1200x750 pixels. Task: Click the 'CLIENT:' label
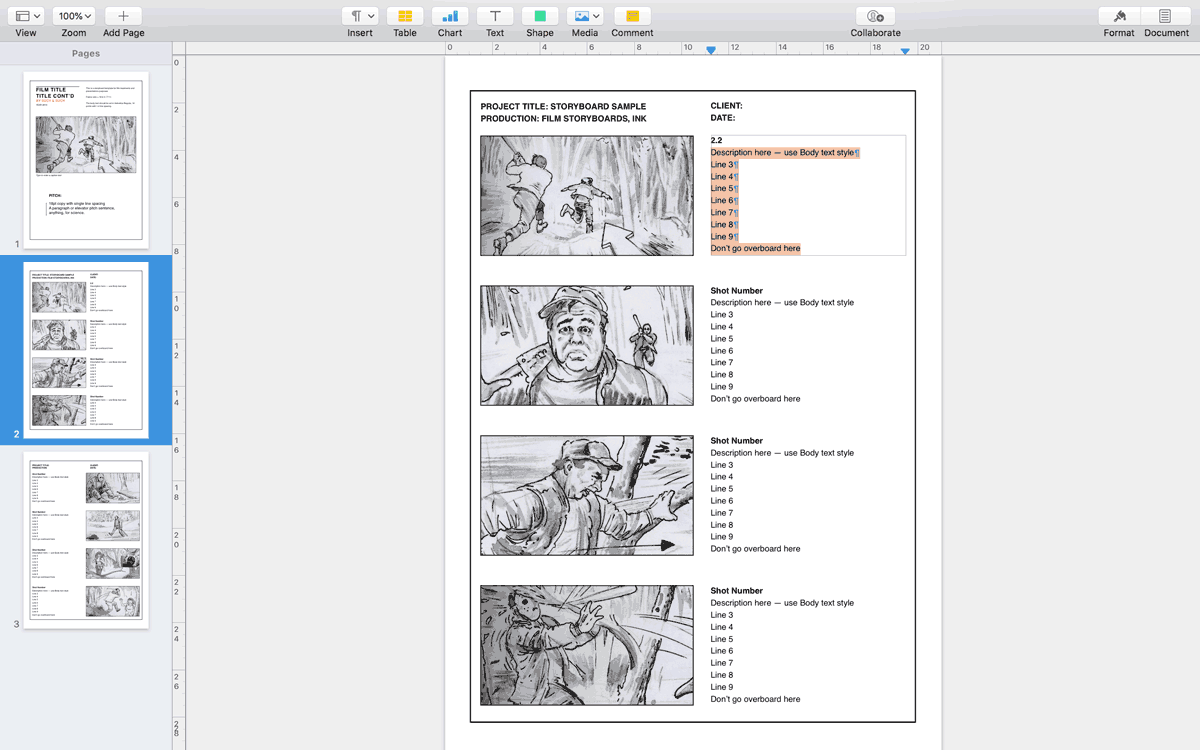(x=727, y=106)
